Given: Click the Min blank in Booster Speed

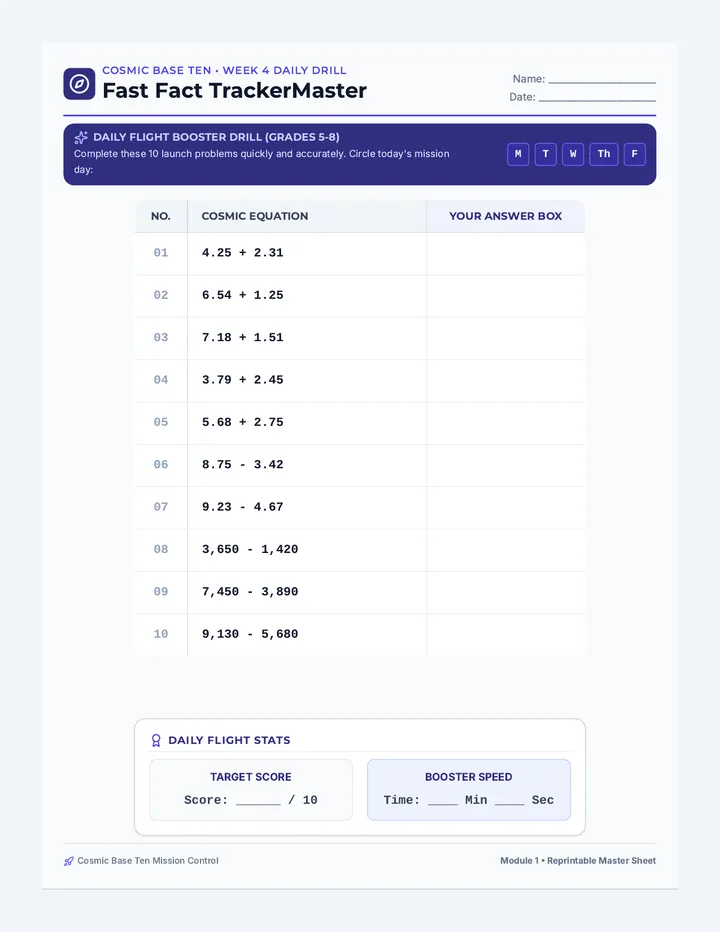Looking at the screenshot, I should click(443, 803).
